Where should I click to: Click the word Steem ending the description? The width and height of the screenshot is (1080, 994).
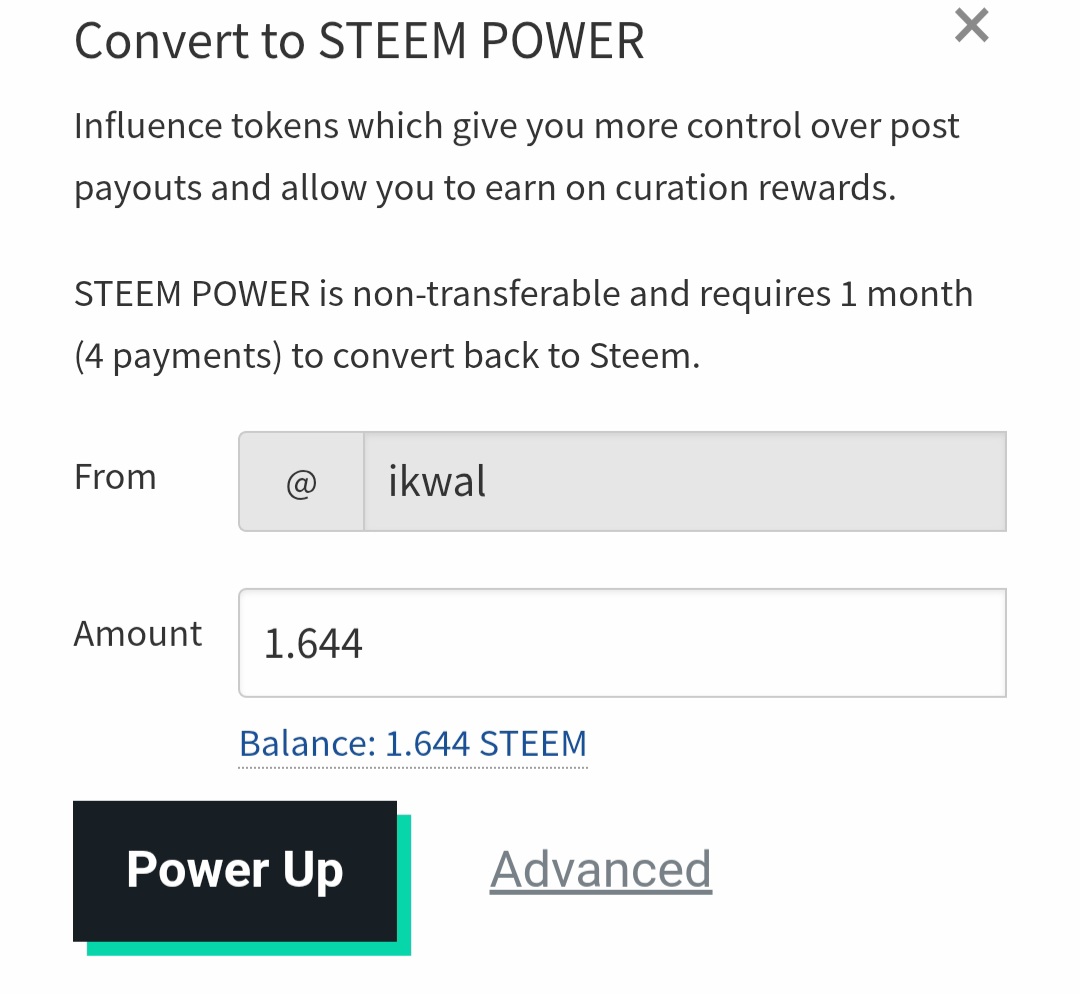click(x=645, y=356)
